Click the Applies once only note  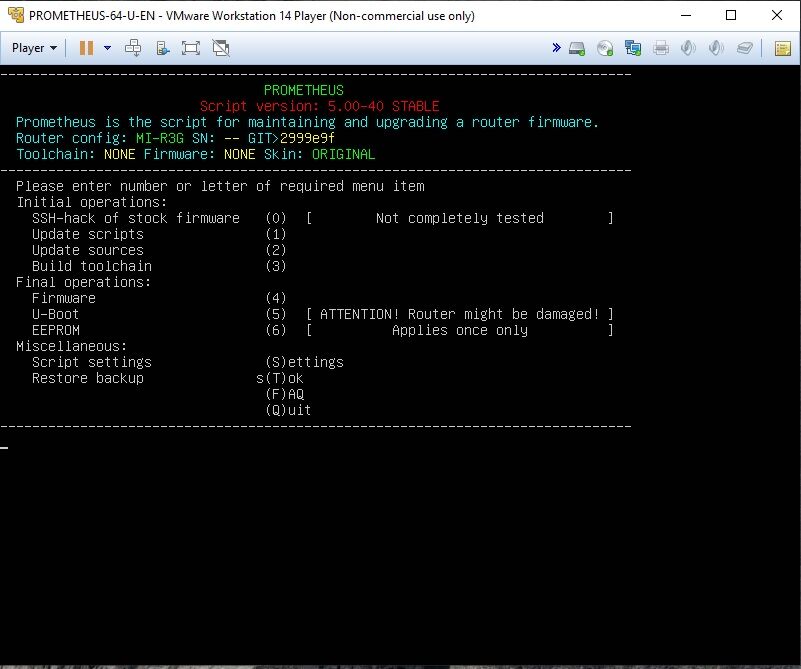(460, 330)
